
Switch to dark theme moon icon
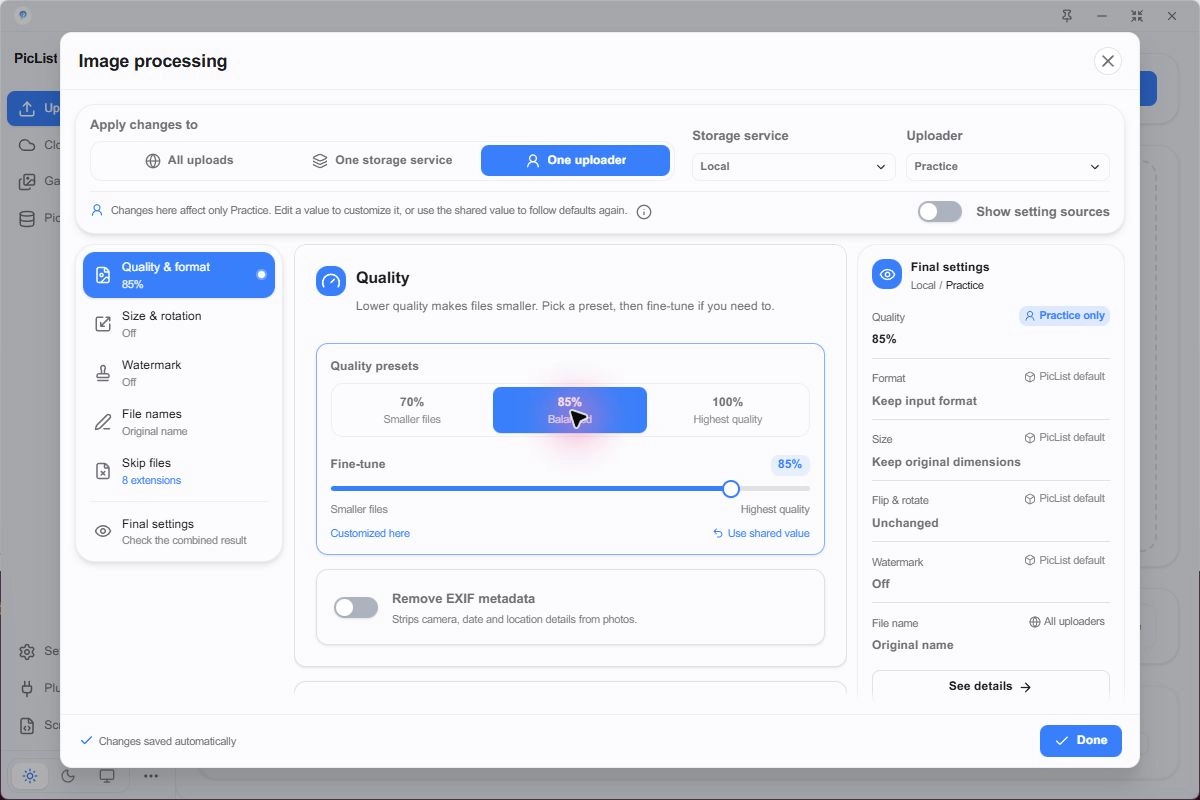pos(68,776)
